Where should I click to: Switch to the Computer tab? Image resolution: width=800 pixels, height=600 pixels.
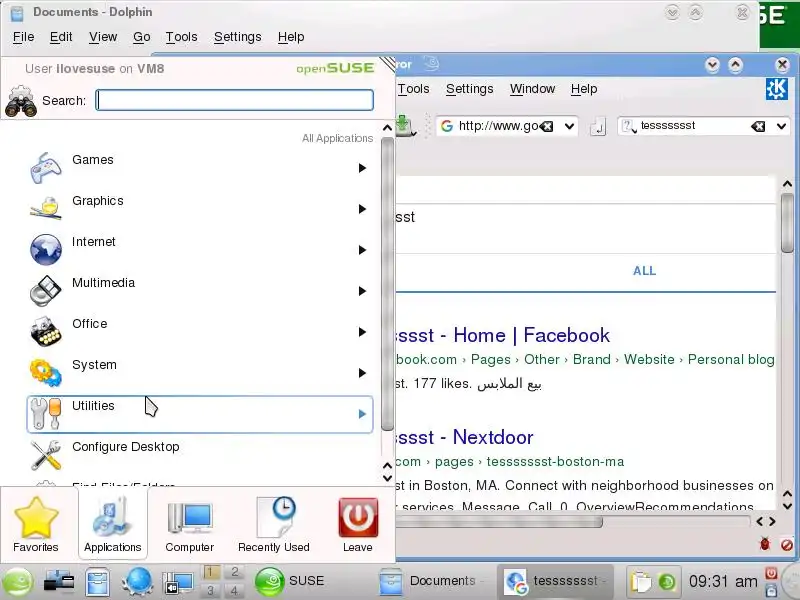(x=189, y=524)
